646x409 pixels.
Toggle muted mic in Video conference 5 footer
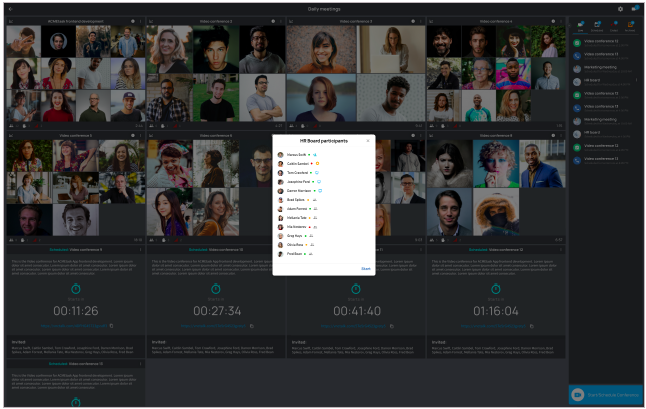tap(36, 240)
